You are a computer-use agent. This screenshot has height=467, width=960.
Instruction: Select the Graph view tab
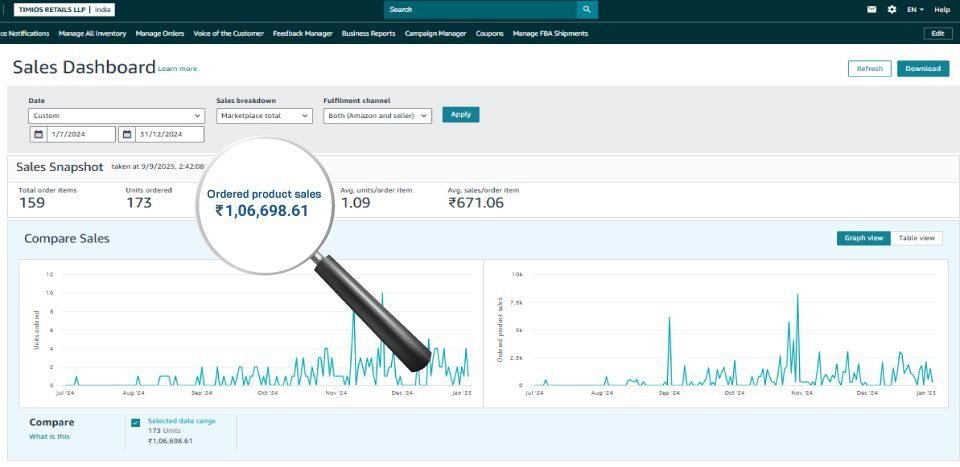pos(863,238)
